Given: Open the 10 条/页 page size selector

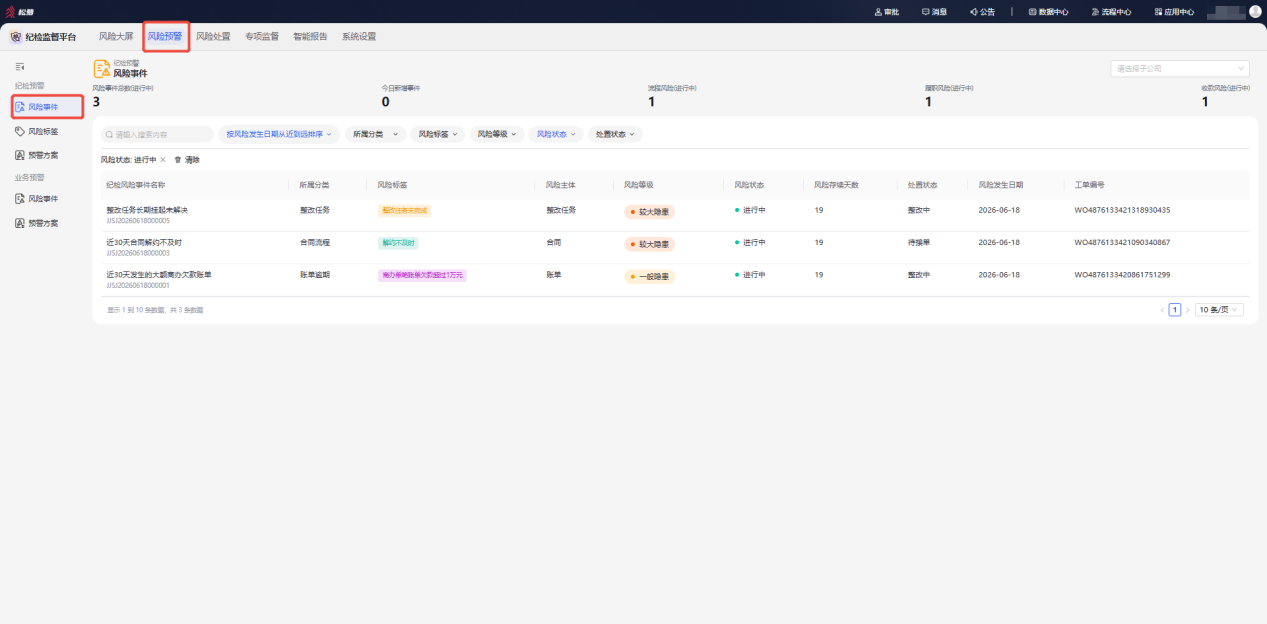Looking at the screenshot, I should 1220,310.
